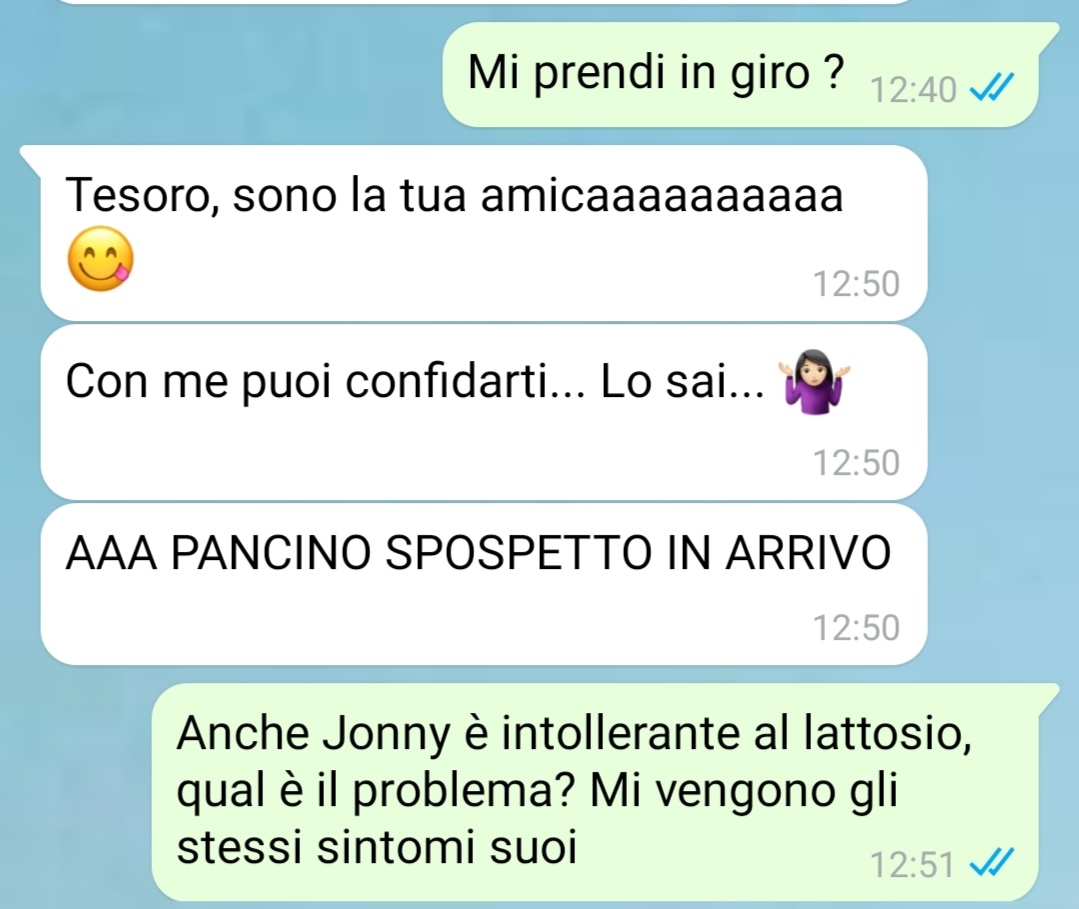Image resolution: width=1079 pixels, height=909 pixels.
Task: Tap the 12:50 timestamp under PANCINO message
Action: coord(856,628)
